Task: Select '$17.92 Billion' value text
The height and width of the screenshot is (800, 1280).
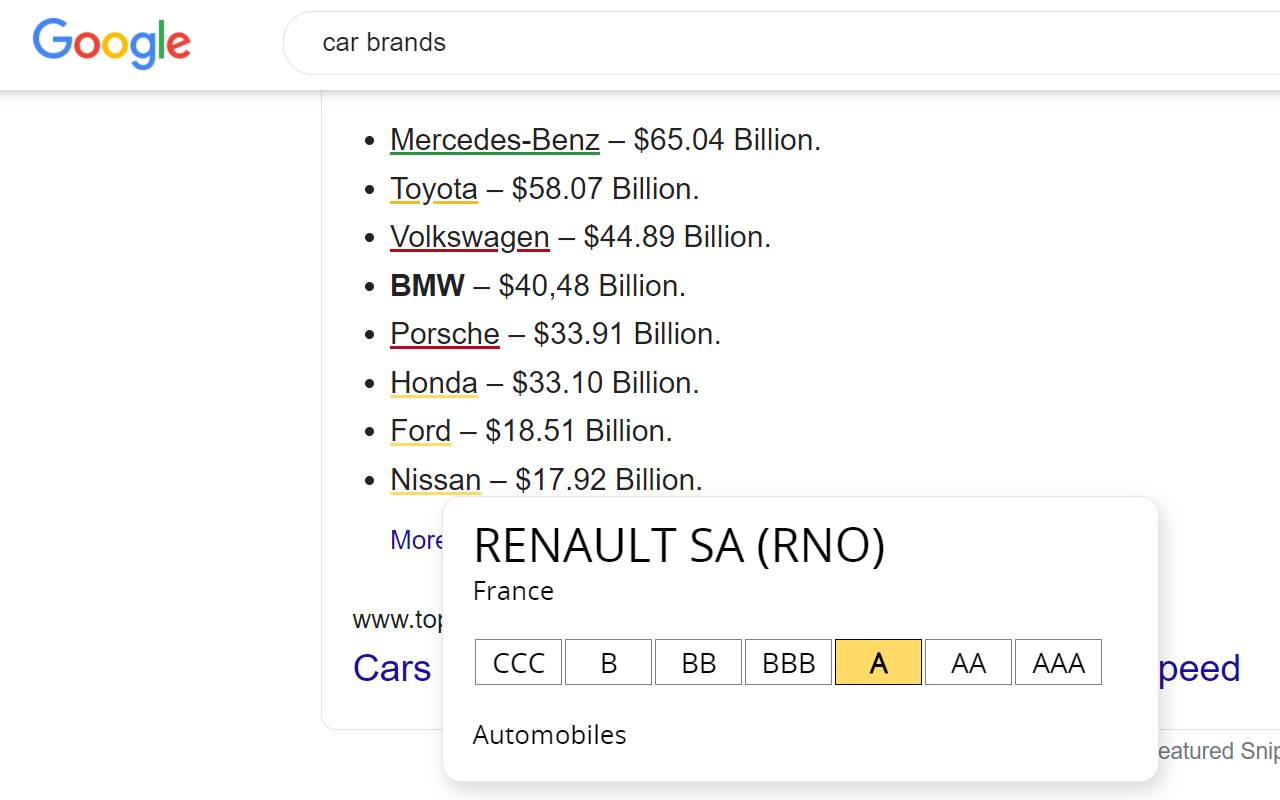Action: (606, 480)
